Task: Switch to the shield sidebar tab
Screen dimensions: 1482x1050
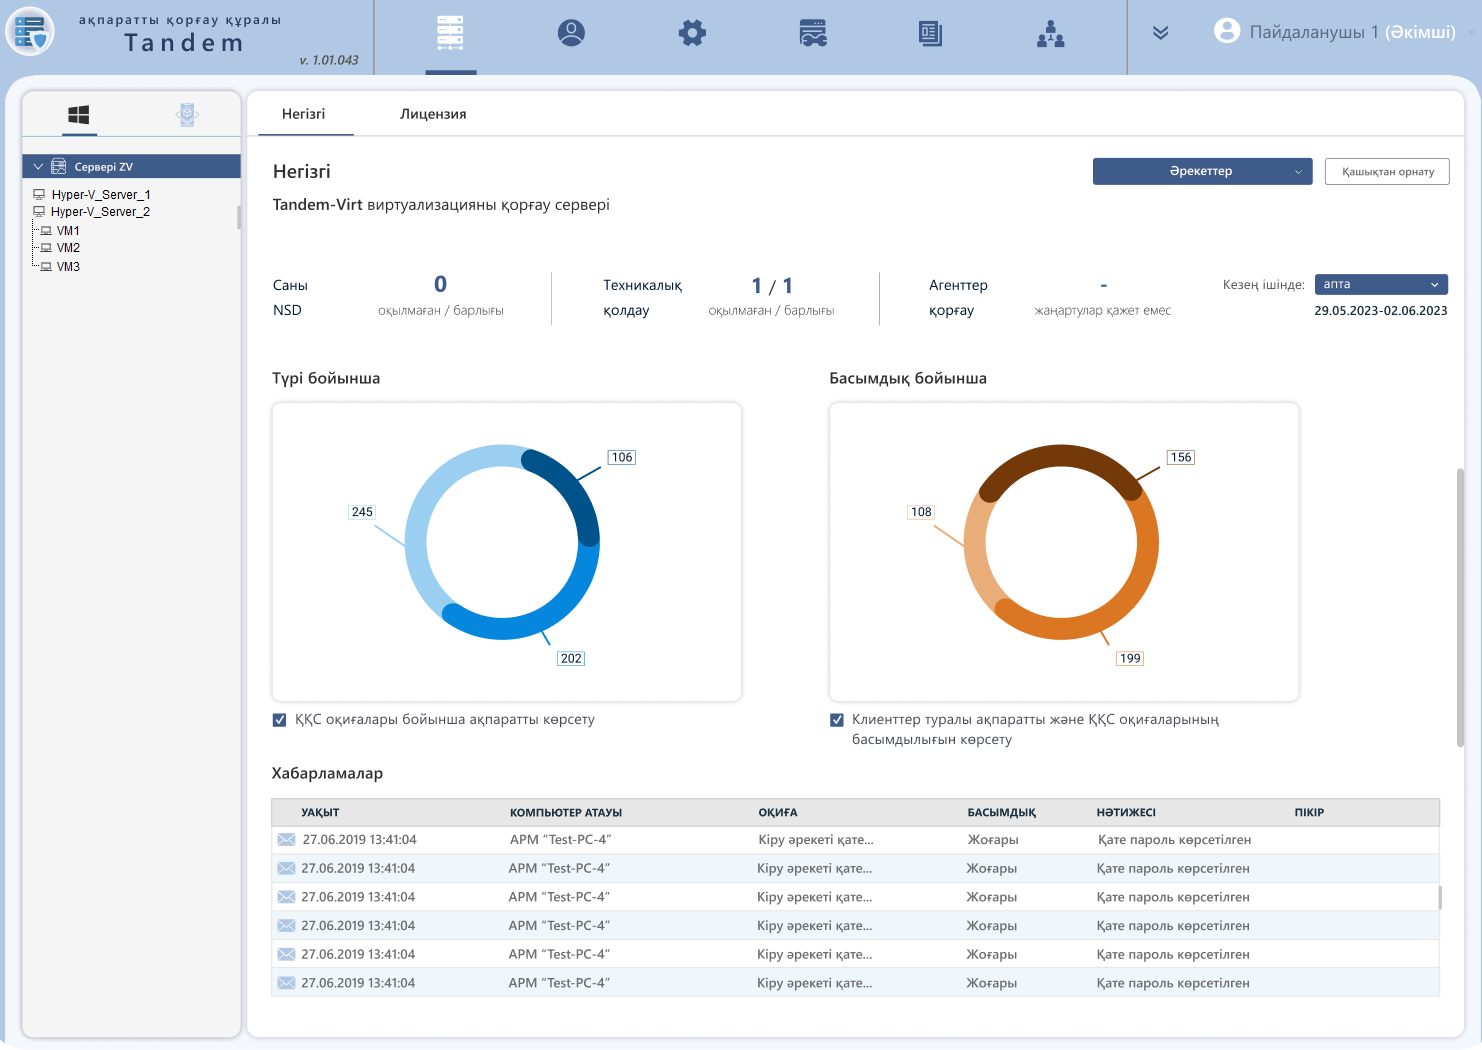Action: pos(187,115)
